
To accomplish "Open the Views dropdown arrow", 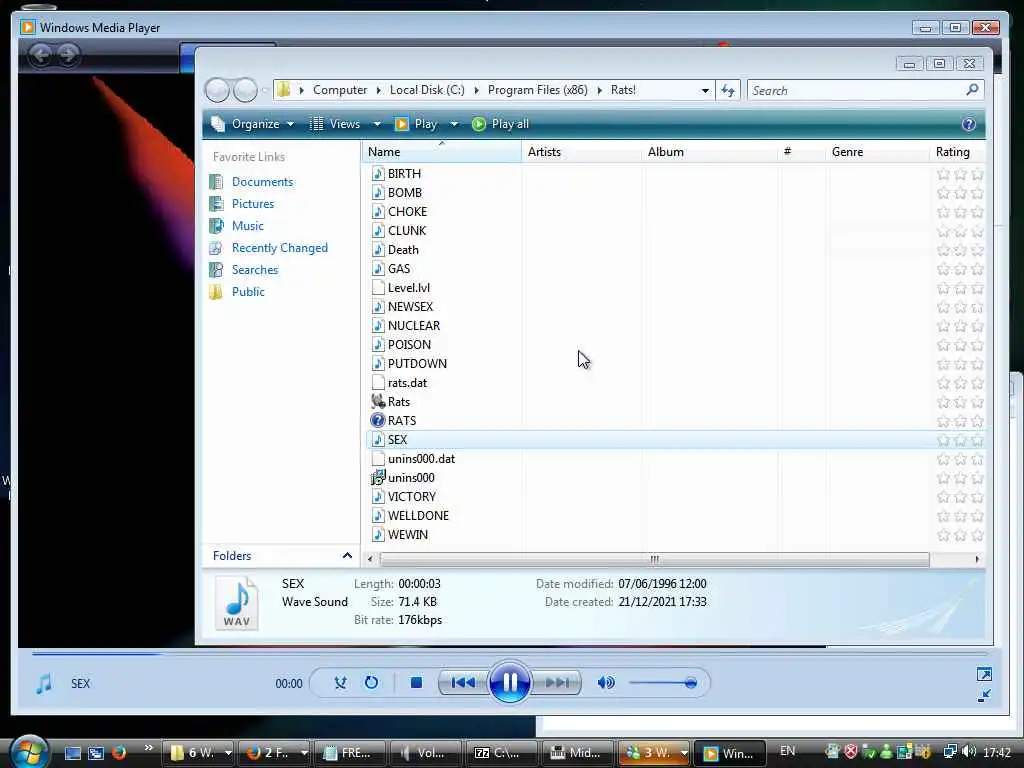I will (x=377, y=124).
